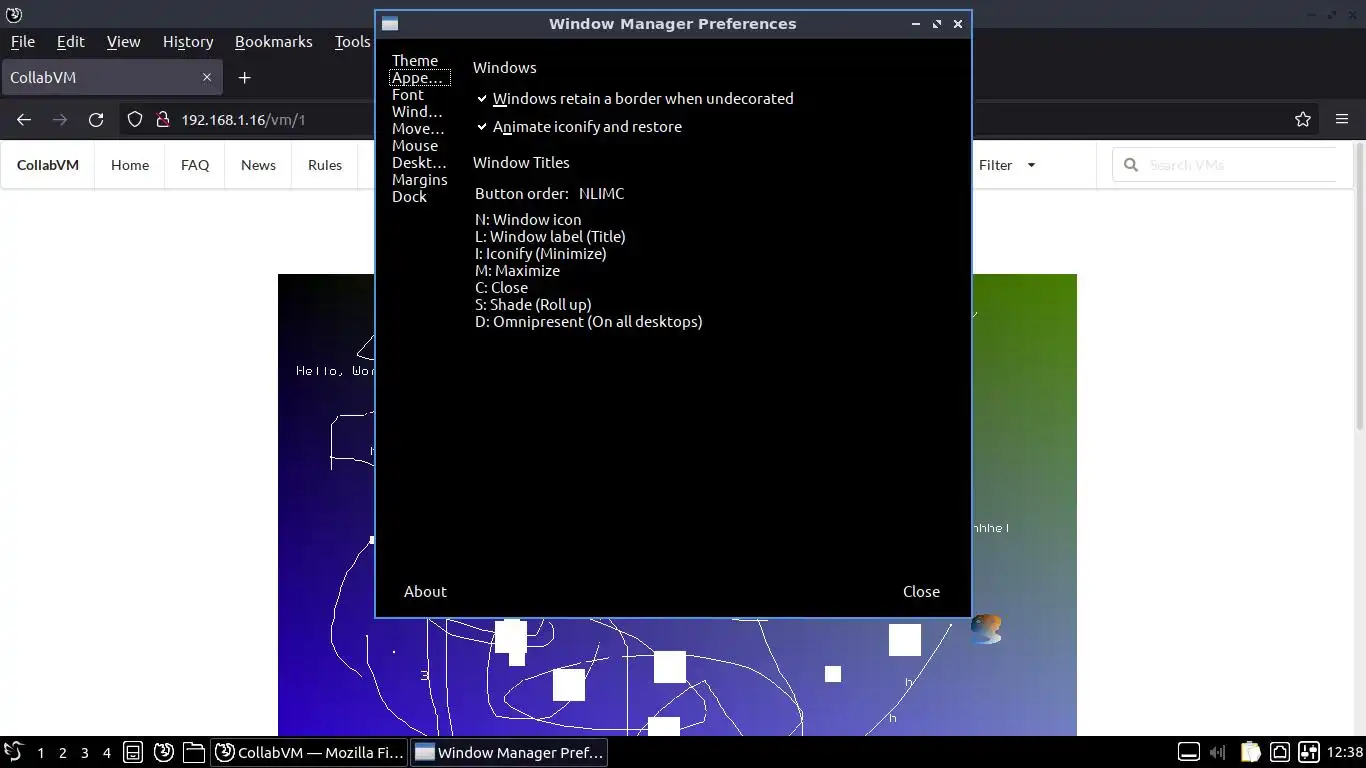Open the tracking protection shield icon
Viewport: 1366px width, 768px height.
pyautogui.click(x=135, y=119)
